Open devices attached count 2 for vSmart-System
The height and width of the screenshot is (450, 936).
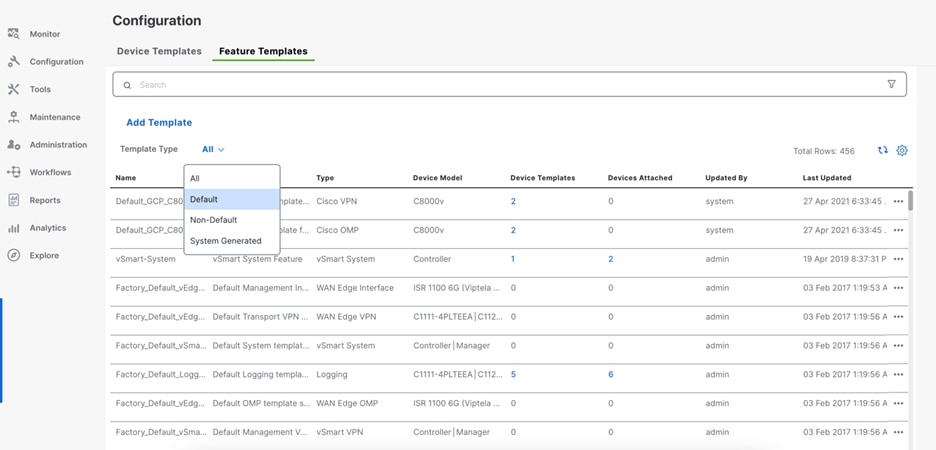[x=611, y=259]
